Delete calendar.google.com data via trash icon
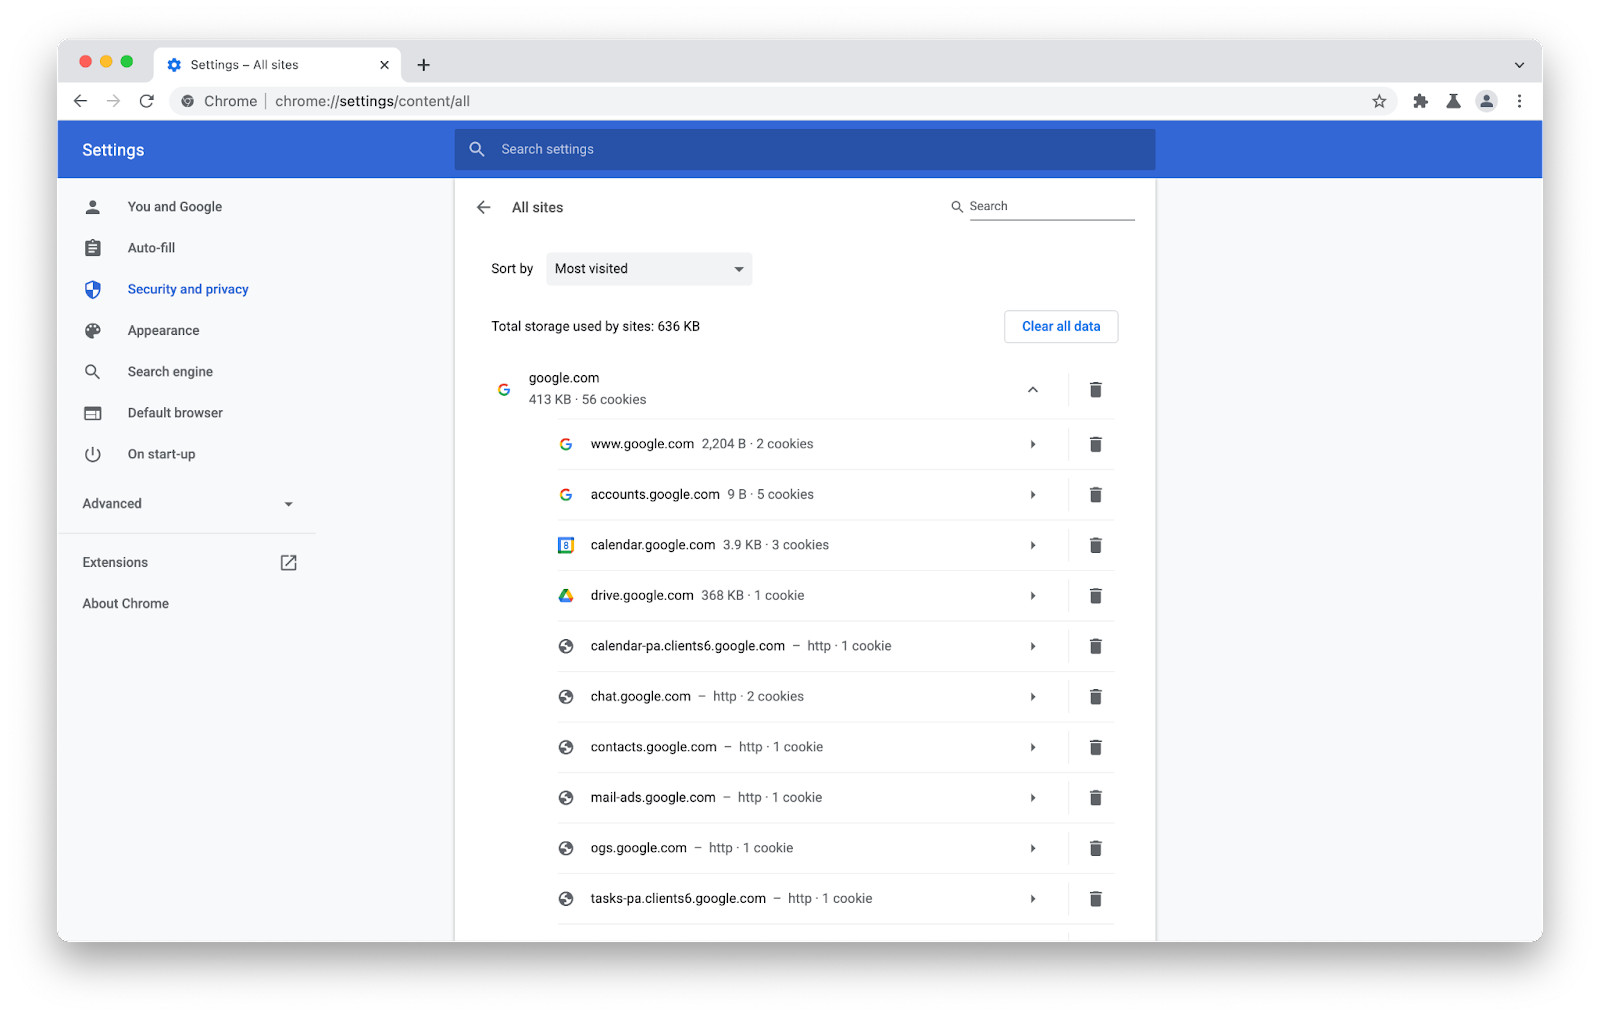The width and height of the screenshot is (1600, 1017). [1095, 545]
